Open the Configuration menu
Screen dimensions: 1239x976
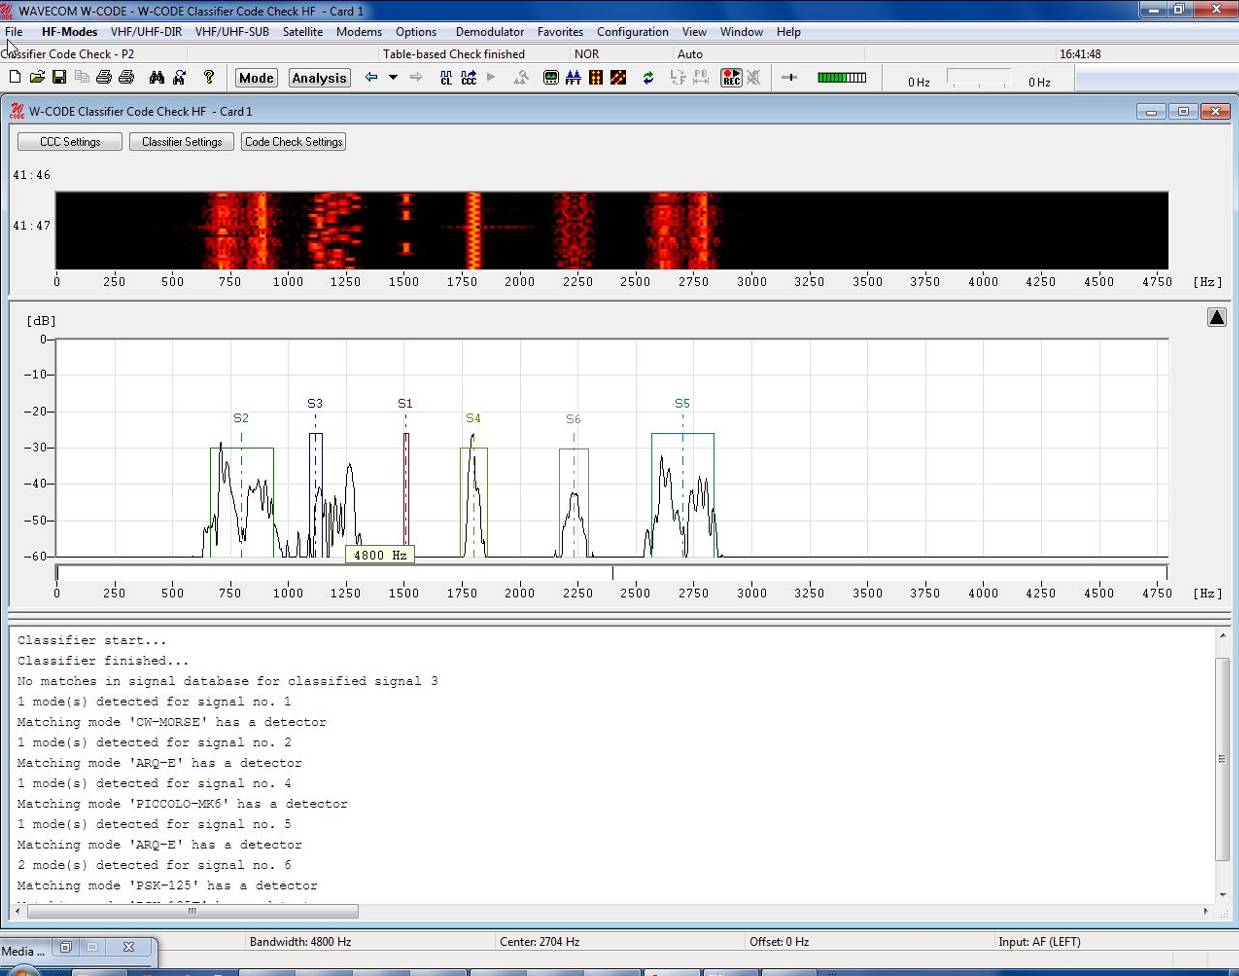click(632, 32)
